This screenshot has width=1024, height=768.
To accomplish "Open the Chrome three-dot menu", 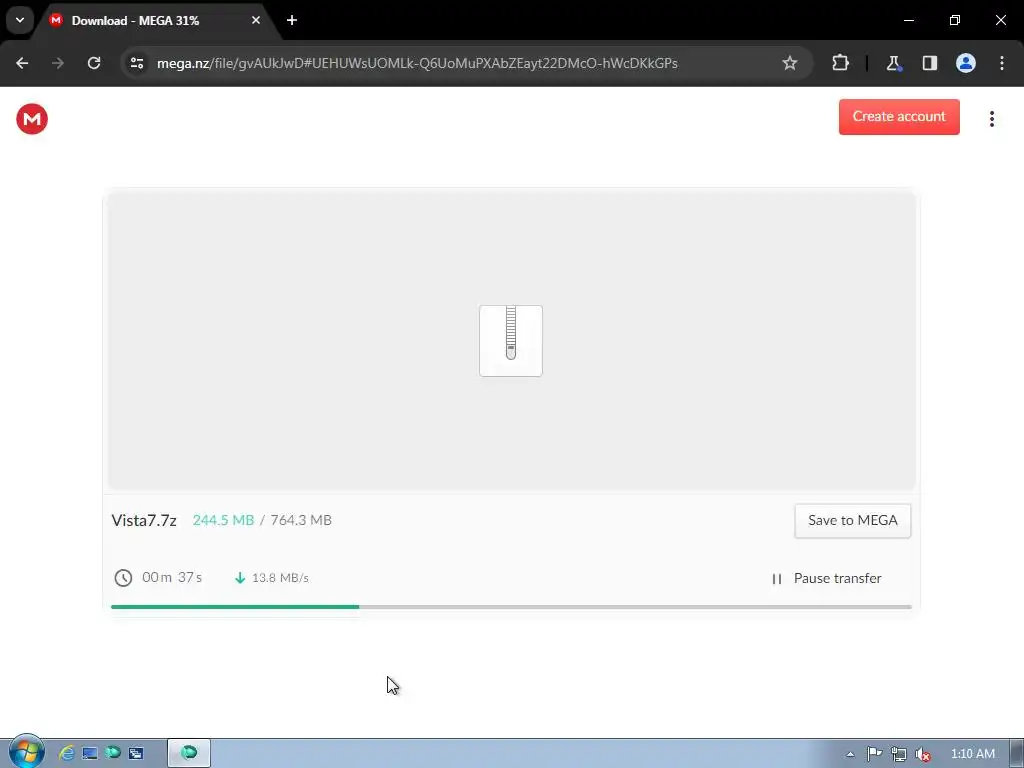I will pos(1002,63).
